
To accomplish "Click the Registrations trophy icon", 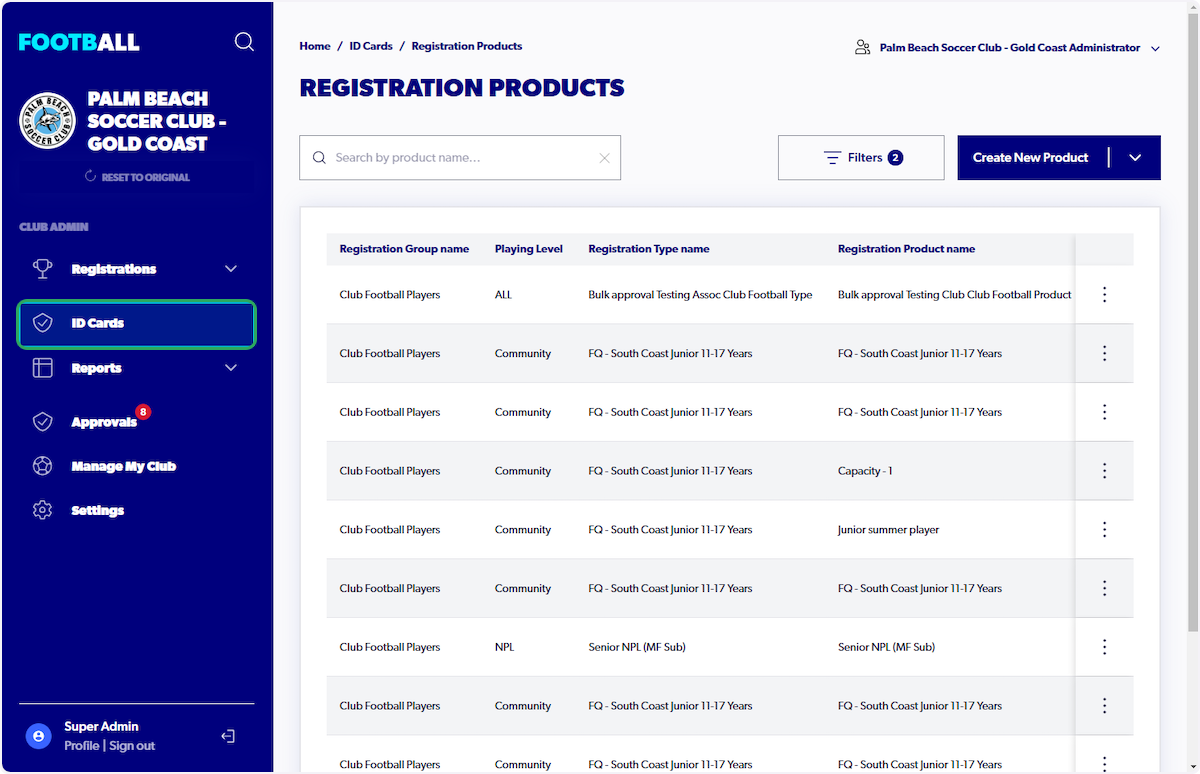I will click(x=42, y=269).
